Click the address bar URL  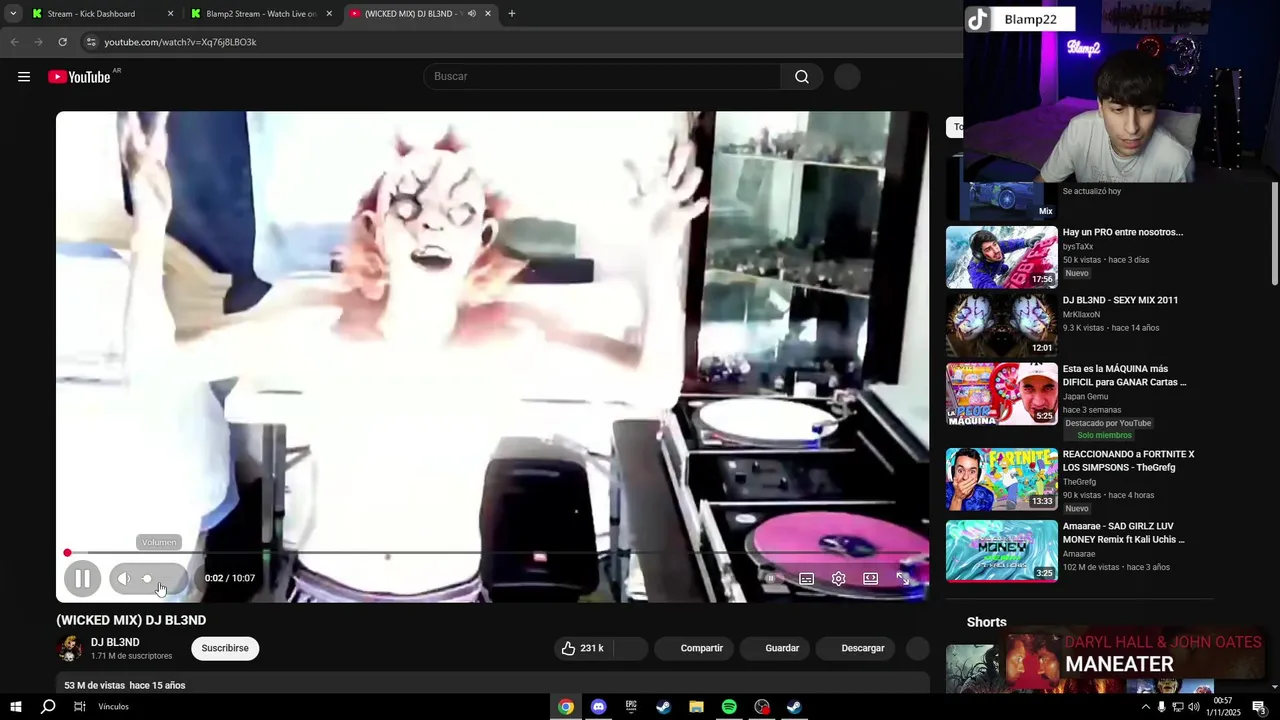click(180, 42)
